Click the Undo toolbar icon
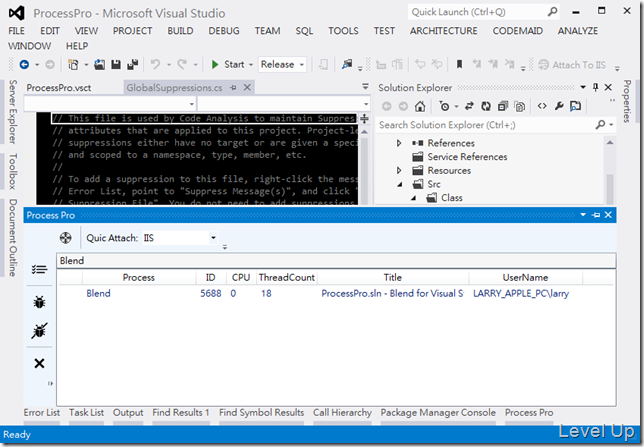This screenshot has height=447, width=644. click(x=155, y=65)
